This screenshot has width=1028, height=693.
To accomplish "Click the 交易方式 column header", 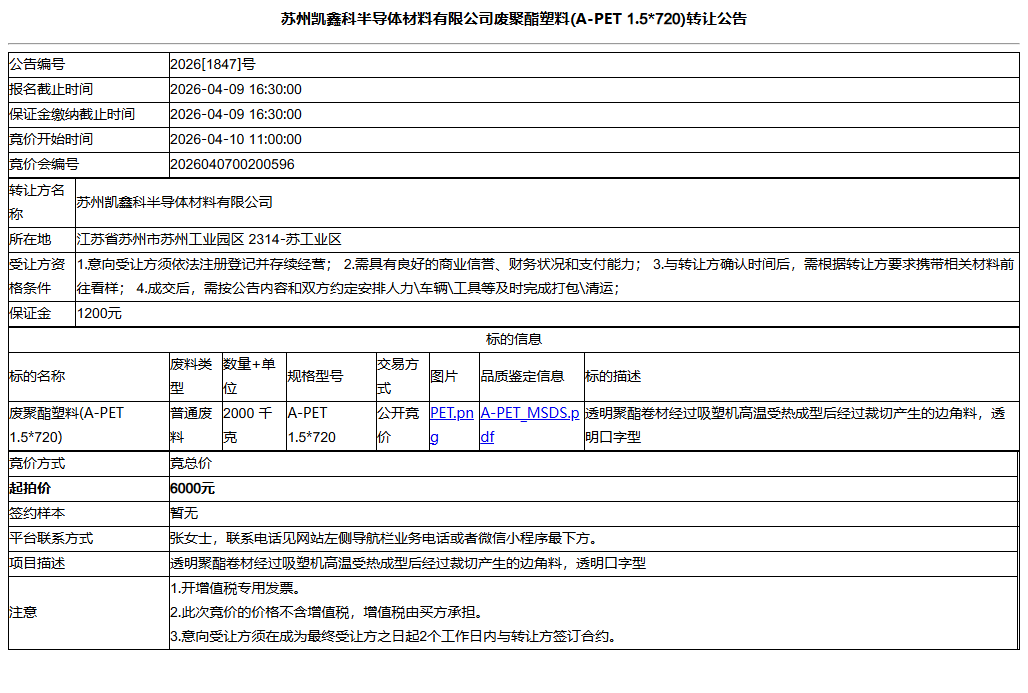I will tap(398, 376).
